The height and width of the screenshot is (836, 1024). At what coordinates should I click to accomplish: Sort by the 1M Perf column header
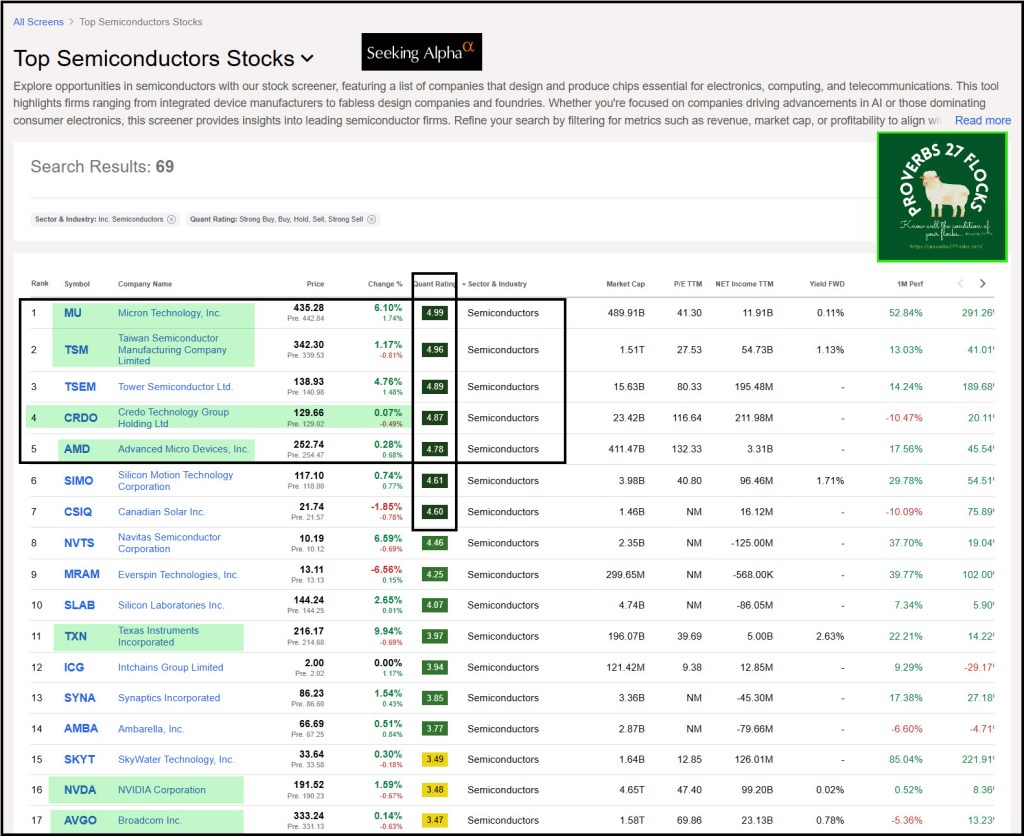(x=908, y=284)
